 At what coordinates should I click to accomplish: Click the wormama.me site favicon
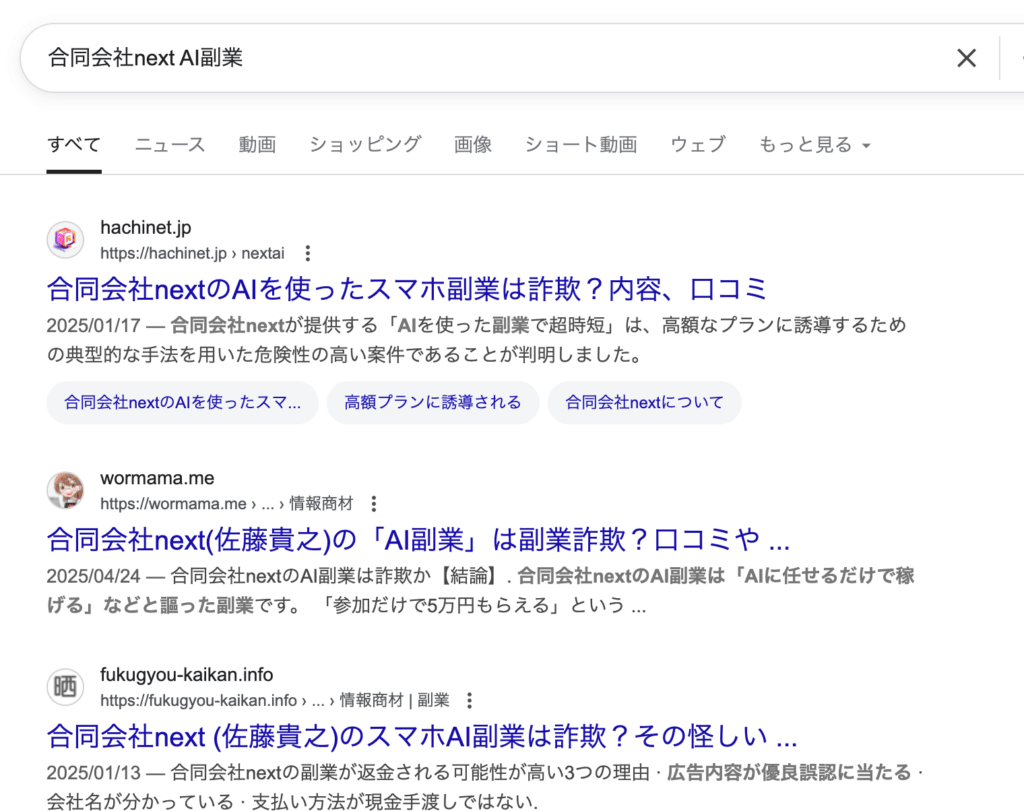click(x=65, y=490)
